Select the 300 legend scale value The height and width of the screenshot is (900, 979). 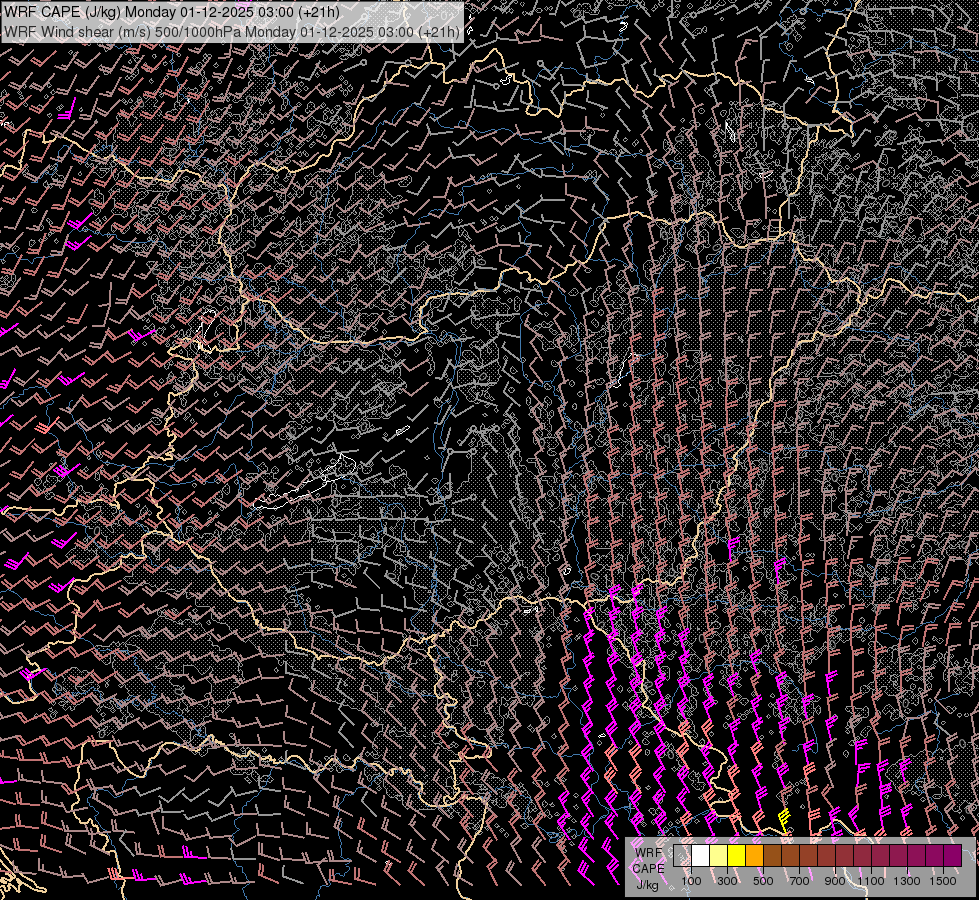tap(727, 881)
